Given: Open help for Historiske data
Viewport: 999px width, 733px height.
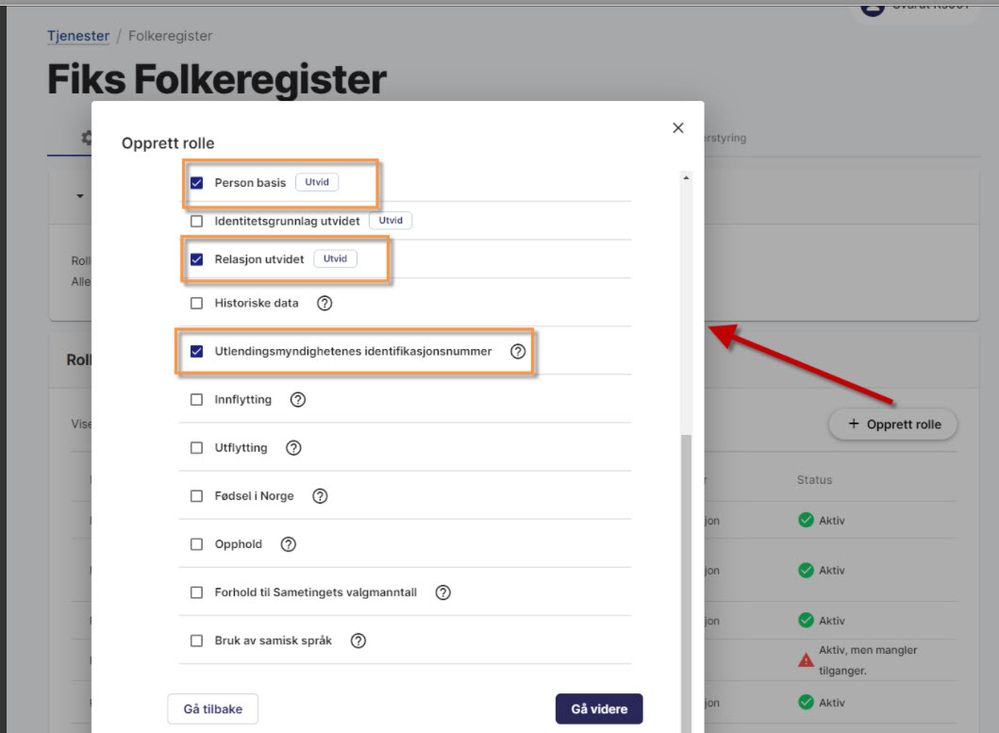Looking at the screenshot, I should 324,303.
